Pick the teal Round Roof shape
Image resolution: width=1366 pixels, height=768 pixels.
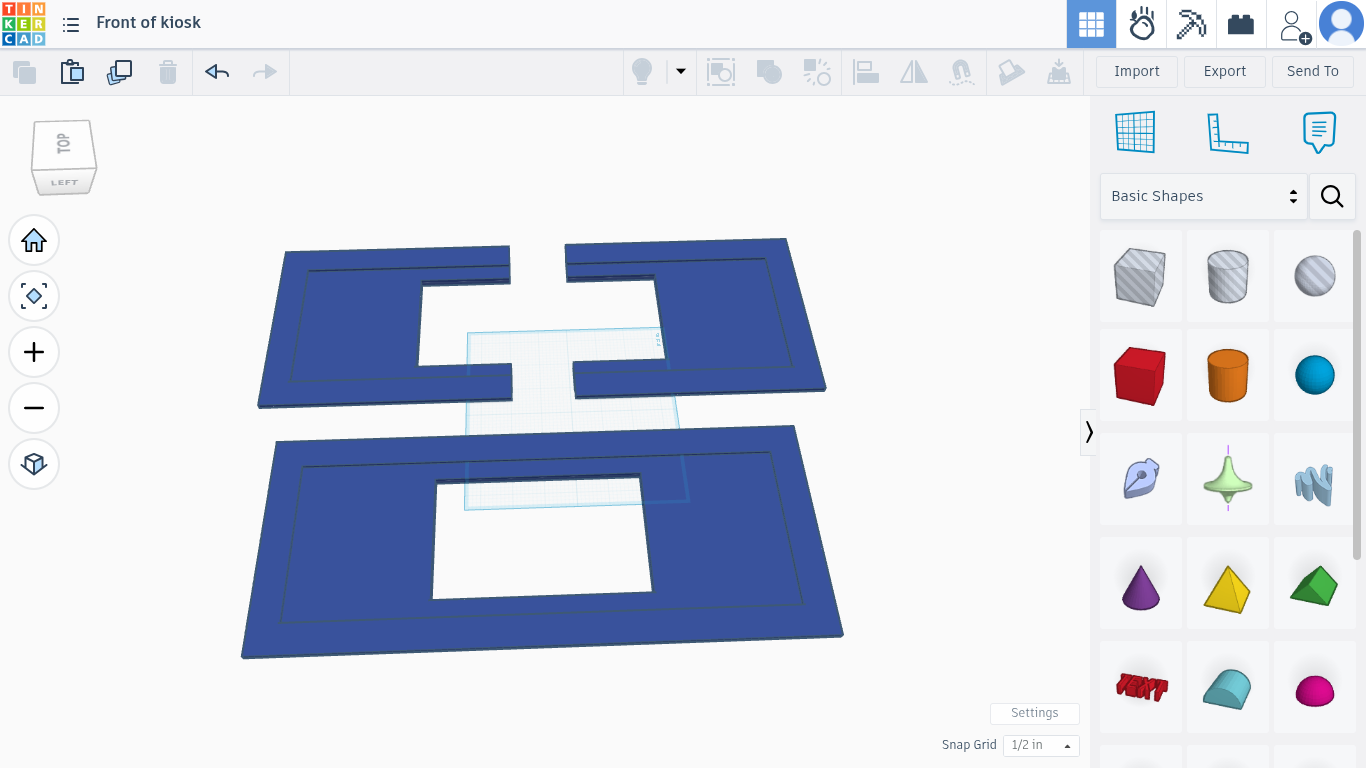point(1228,688)
